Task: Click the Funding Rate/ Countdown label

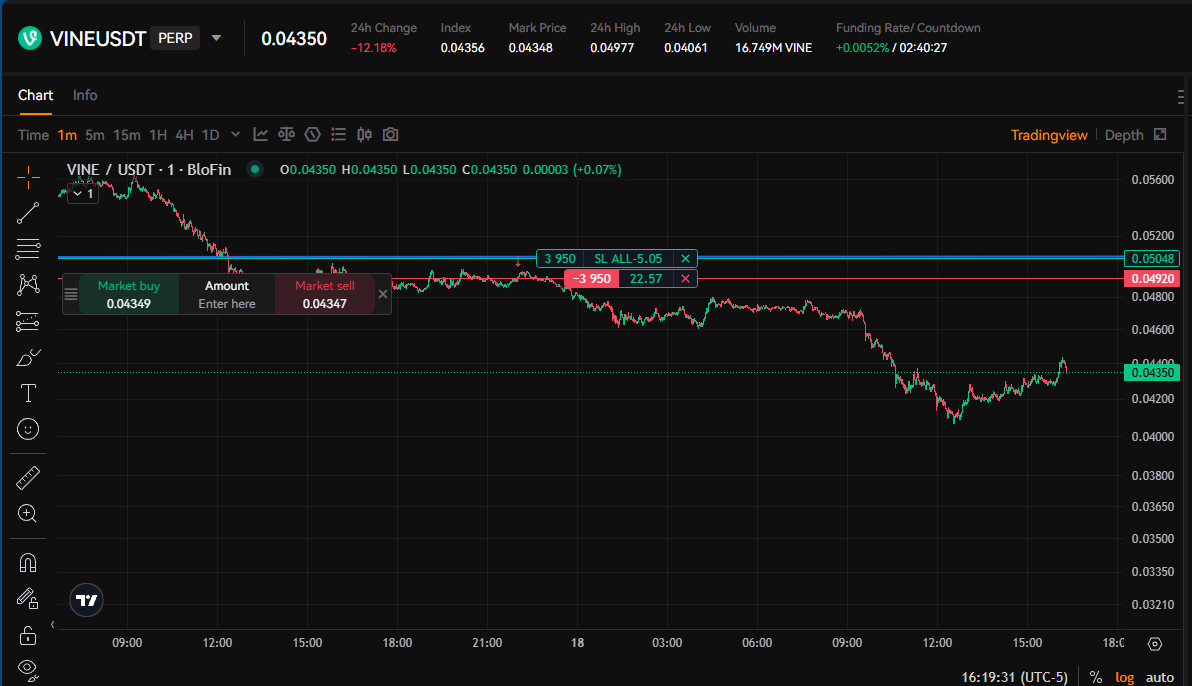Action: click(x=908, y=27)
